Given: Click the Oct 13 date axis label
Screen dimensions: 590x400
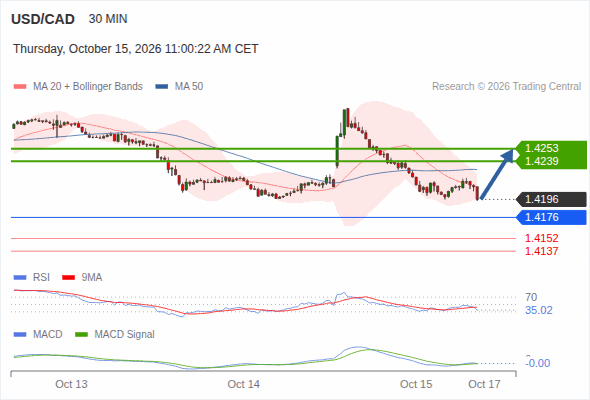Looking at the screenshot, I should [71, 384].
